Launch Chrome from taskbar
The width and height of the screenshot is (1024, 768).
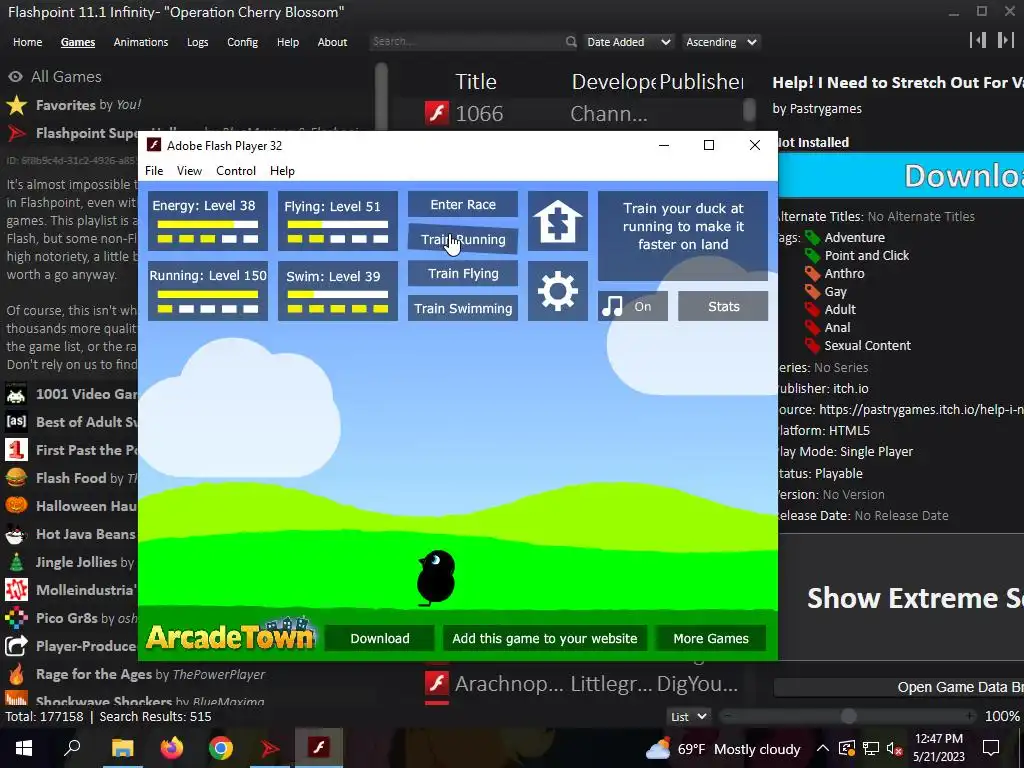(221, 748)
